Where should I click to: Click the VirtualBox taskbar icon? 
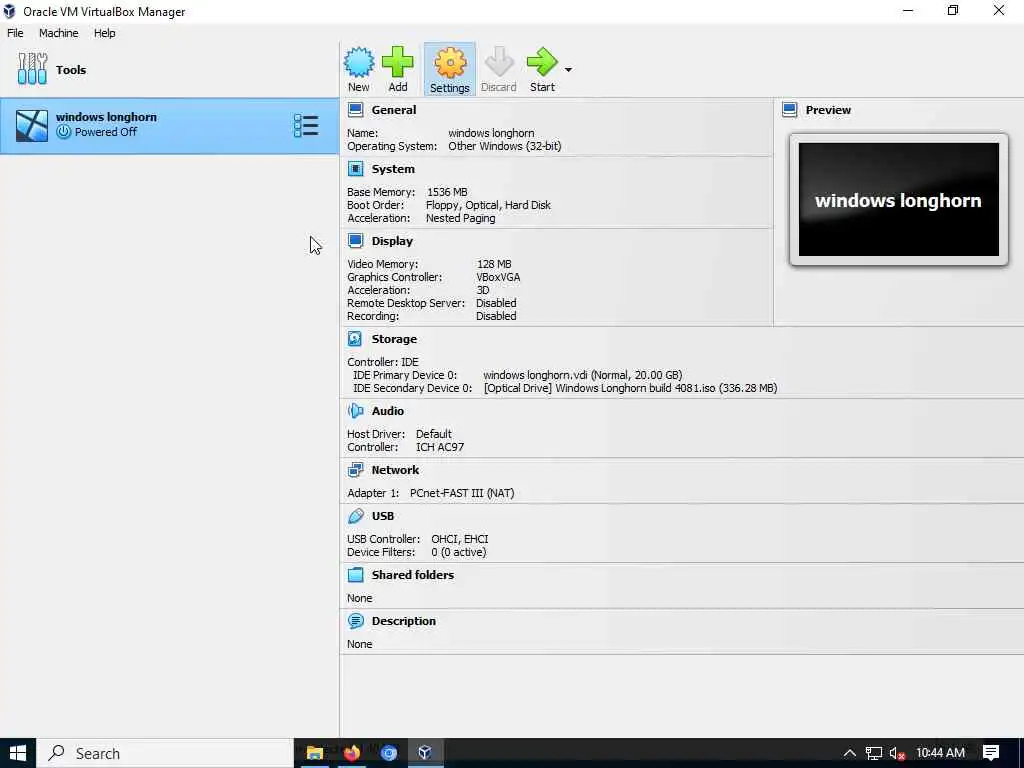425,753
